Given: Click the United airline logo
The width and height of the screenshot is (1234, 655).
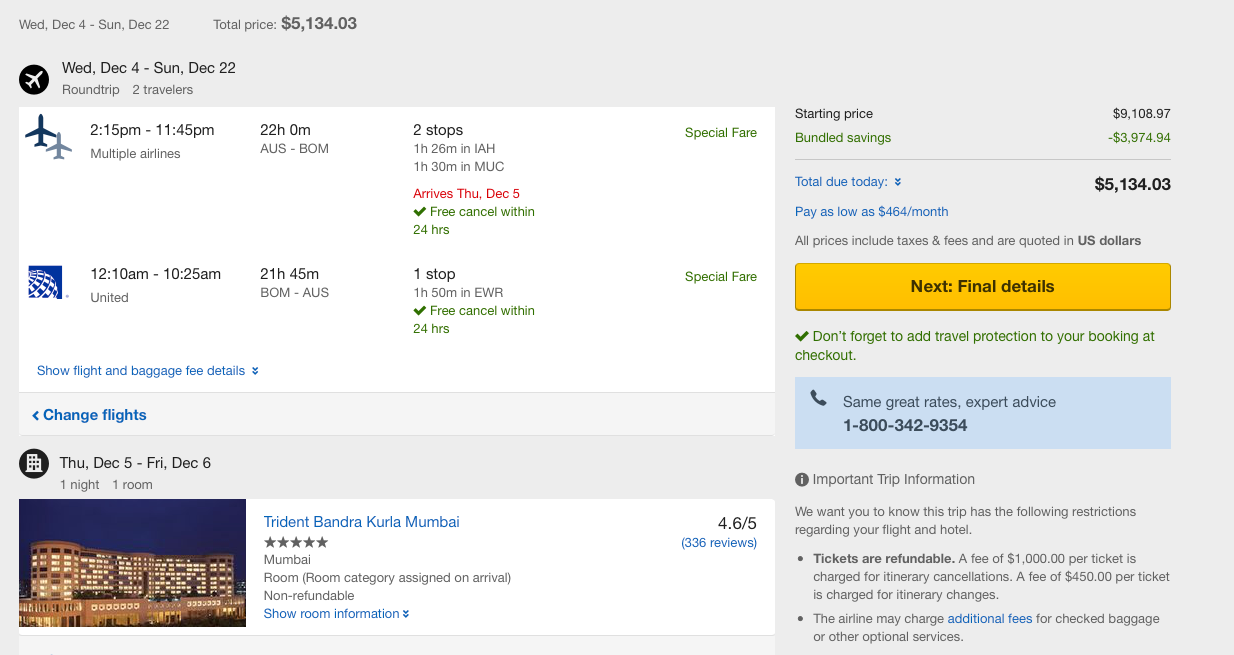Looking at the screenshot, I should point(46,282).
